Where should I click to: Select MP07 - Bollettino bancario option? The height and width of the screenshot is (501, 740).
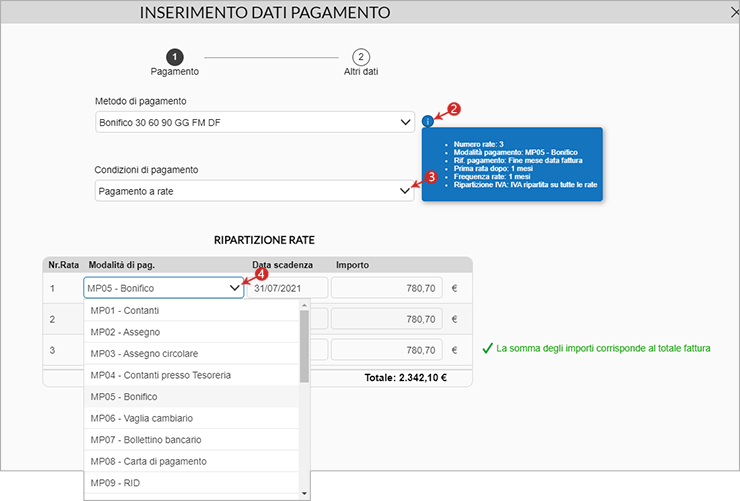coord(192,440)
